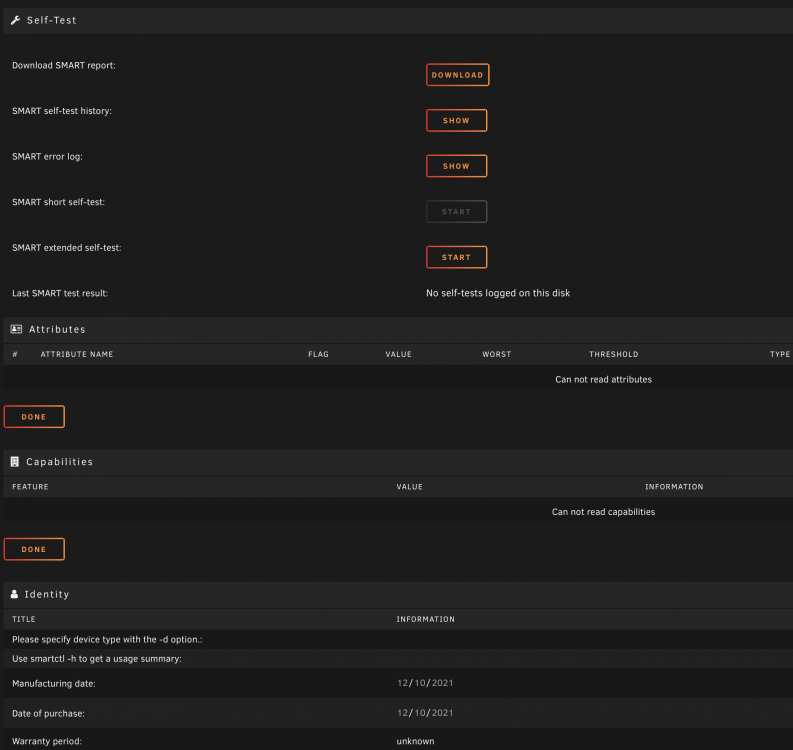Click the 'SMART short self-test:' label

click(58, 202)
